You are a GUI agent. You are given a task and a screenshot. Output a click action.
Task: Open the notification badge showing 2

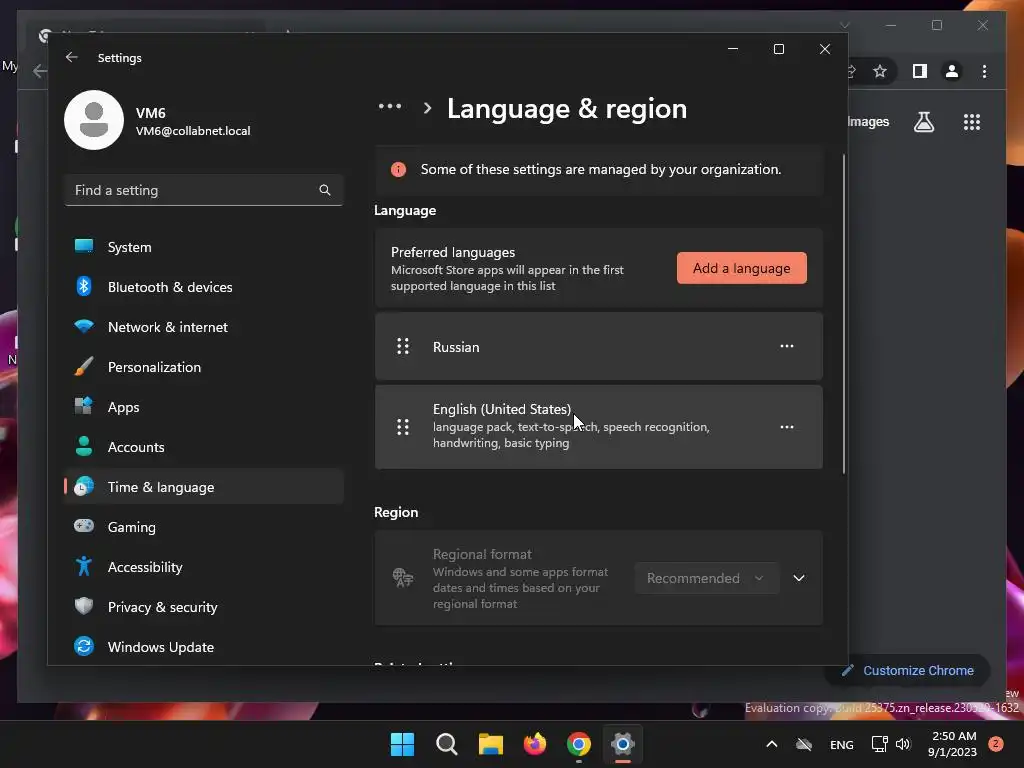coord(996,744)
